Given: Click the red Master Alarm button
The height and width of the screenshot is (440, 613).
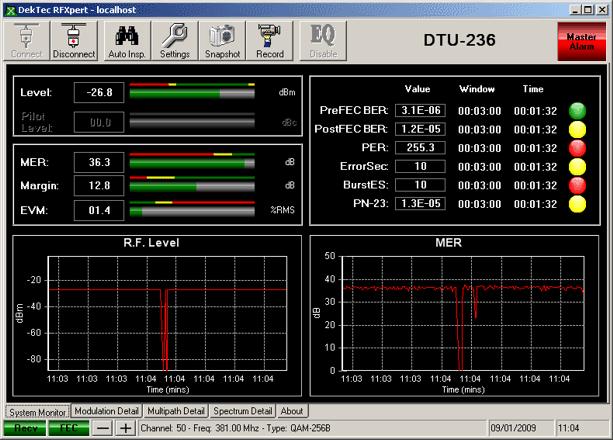Looking at the screenshot, I should (581, 42).
